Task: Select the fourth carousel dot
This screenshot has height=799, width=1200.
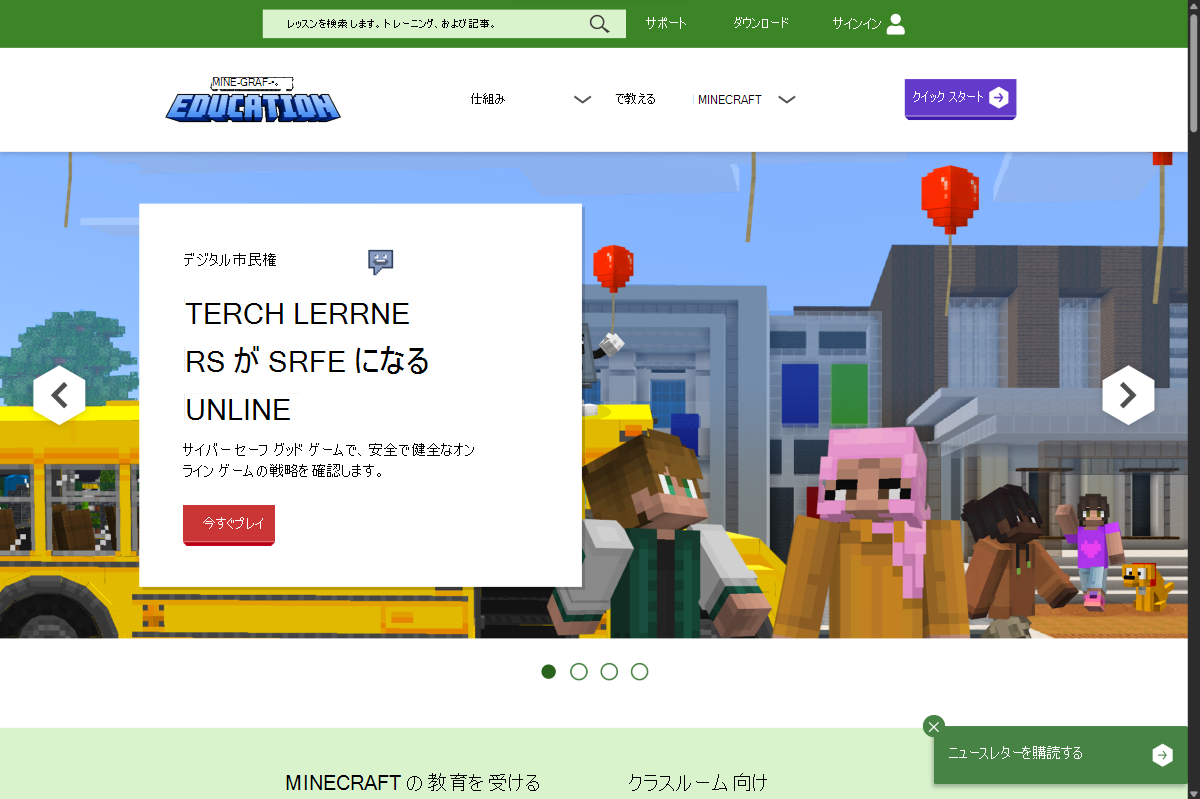Action: pyautogui.click(x=640, y=671)
